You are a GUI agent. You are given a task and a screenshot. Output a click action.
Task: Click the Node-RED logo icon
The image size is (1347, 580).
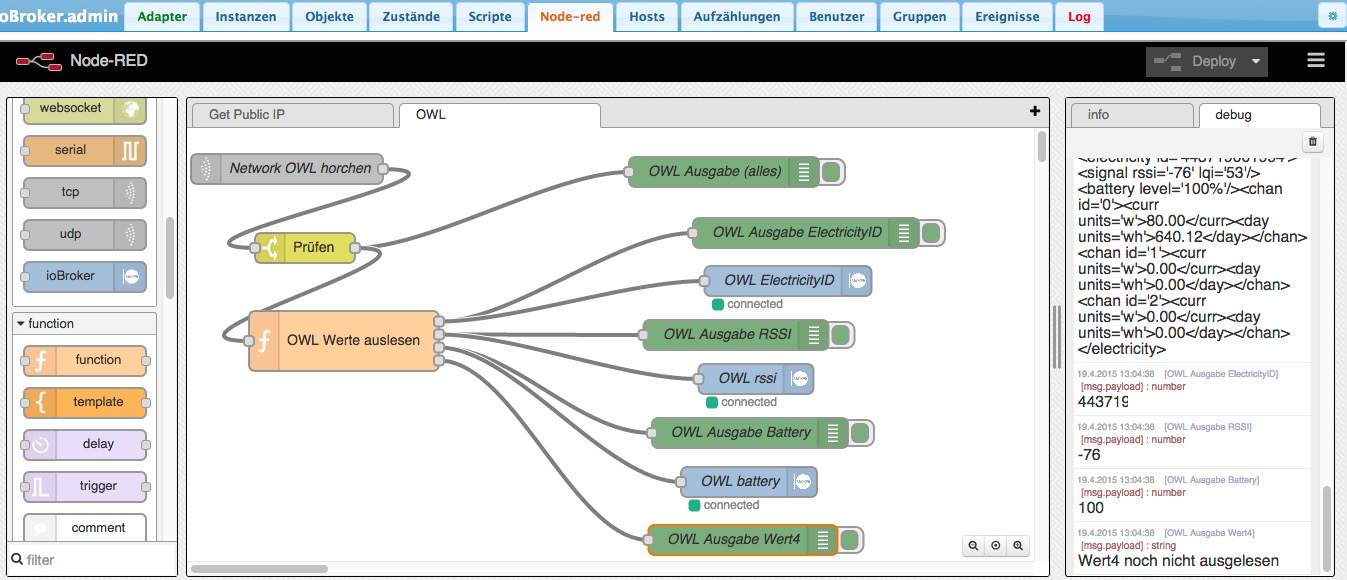pos(39,62)
